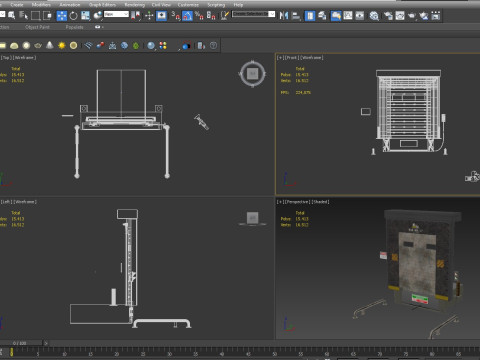Open the Reference Coordinate System dropdown
The width and height of the screenshot is (480, 360).
point(116,14)
